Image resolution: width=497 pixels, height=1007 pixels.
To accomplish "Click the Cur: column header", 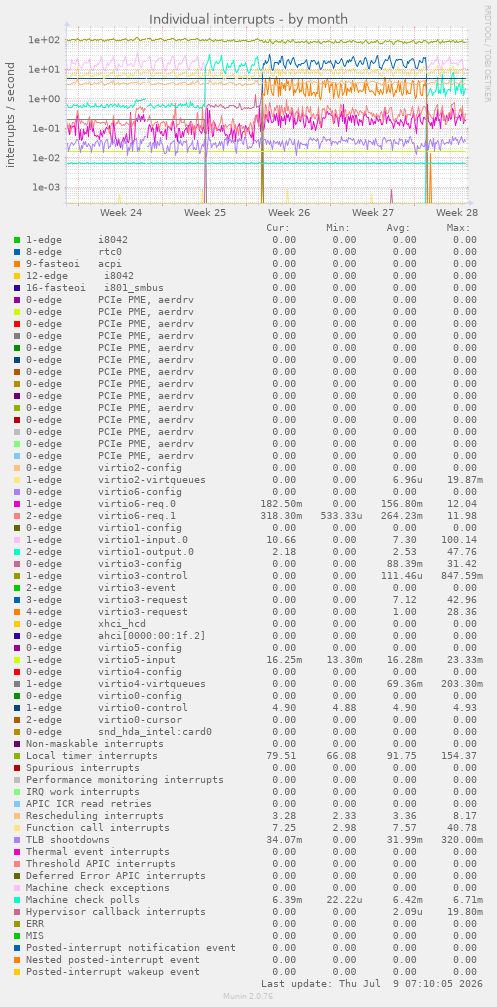I will 278,228.
